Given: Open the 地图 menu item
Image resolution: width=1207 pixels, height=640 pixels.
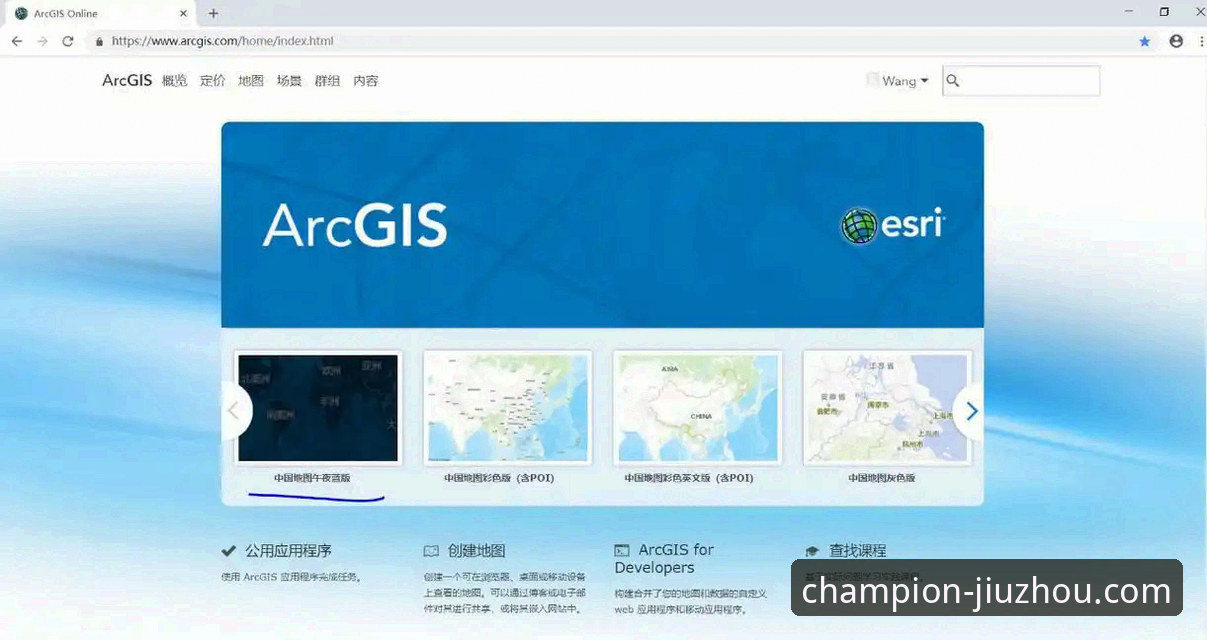Looking at the screenshot, I should tap(251, 81).
